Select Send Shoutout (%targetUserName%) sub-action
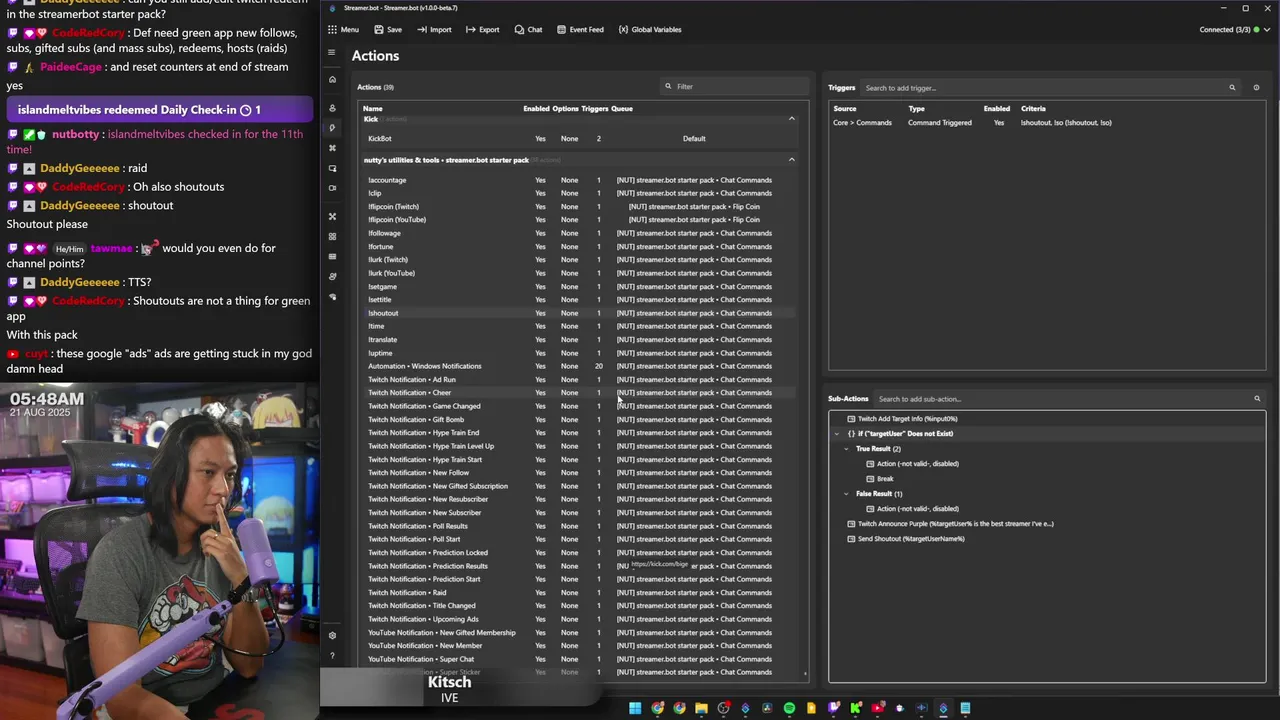Viewport: 1280px width, 720px height. tap(911, 539)
